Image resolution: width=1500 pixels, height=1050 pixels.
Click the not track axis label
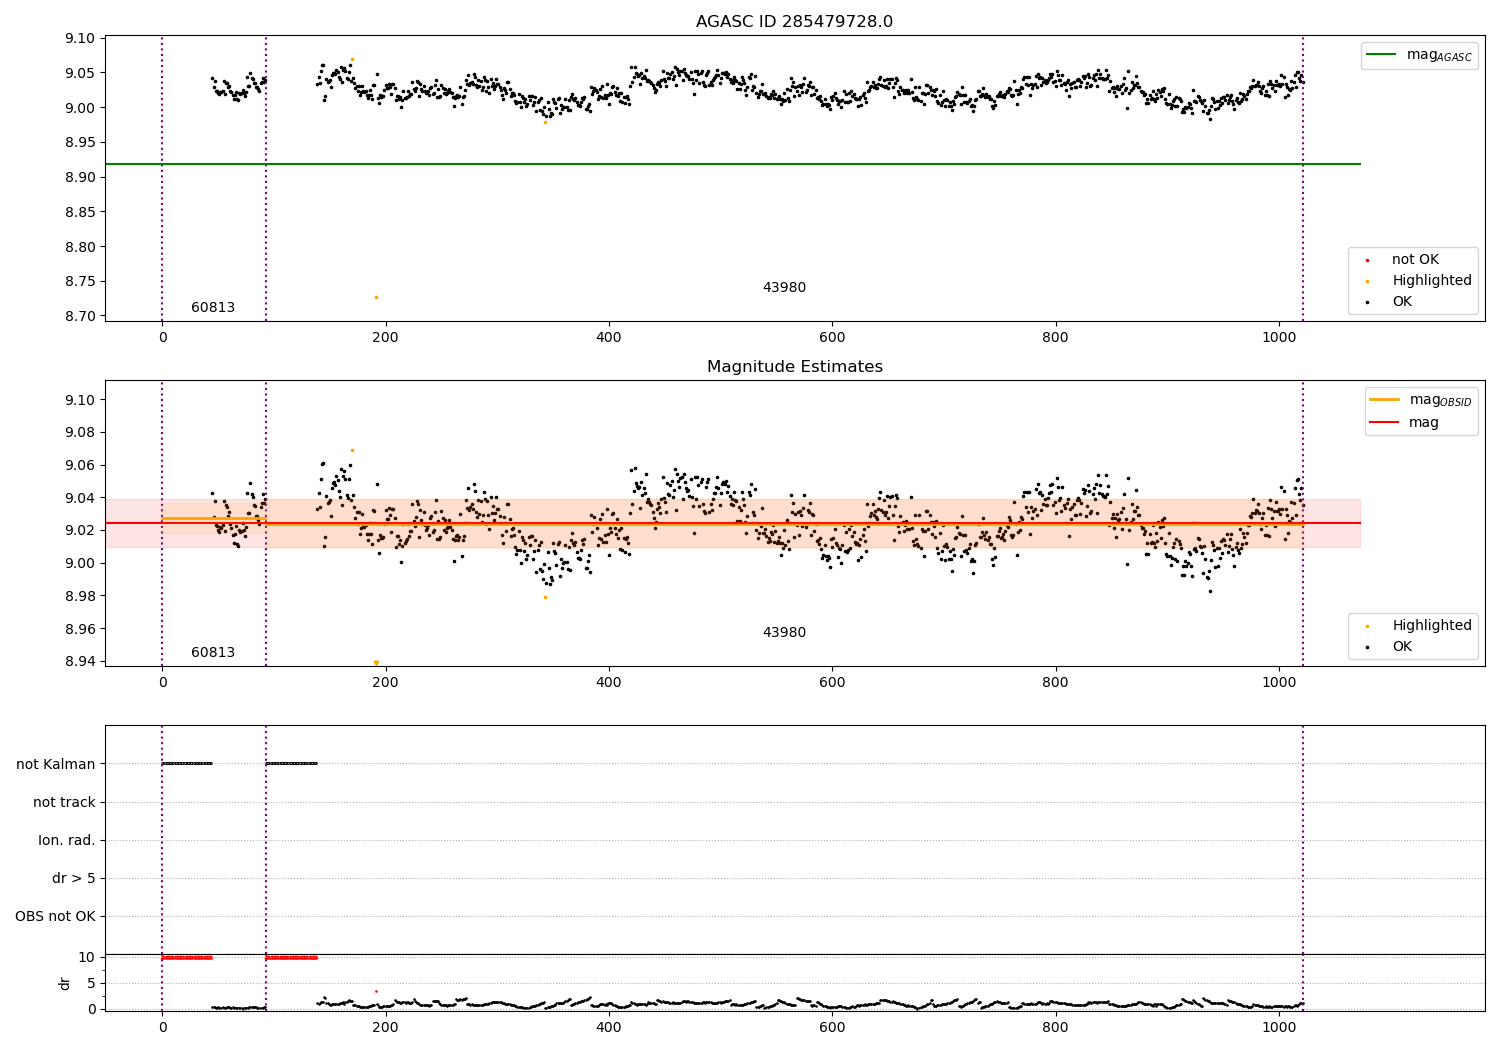pos(64,802)
